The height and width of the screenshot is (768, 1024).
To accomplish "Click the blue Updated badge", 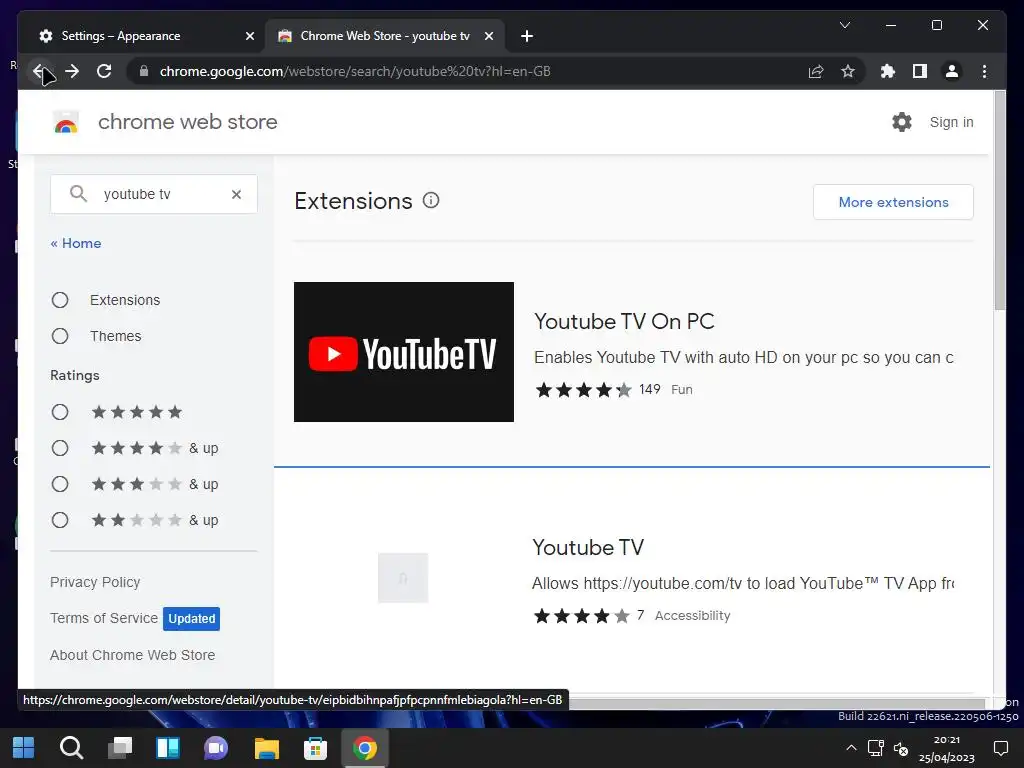I will click(191, 618).
